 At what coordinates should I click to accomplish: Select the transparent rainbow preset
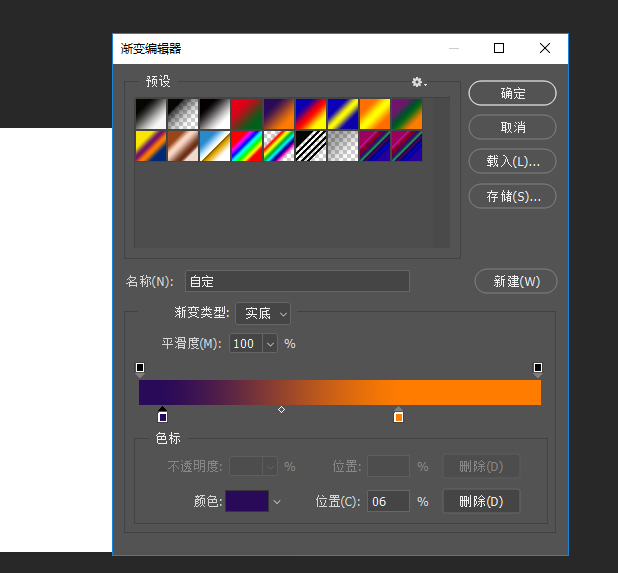[279, 146]
